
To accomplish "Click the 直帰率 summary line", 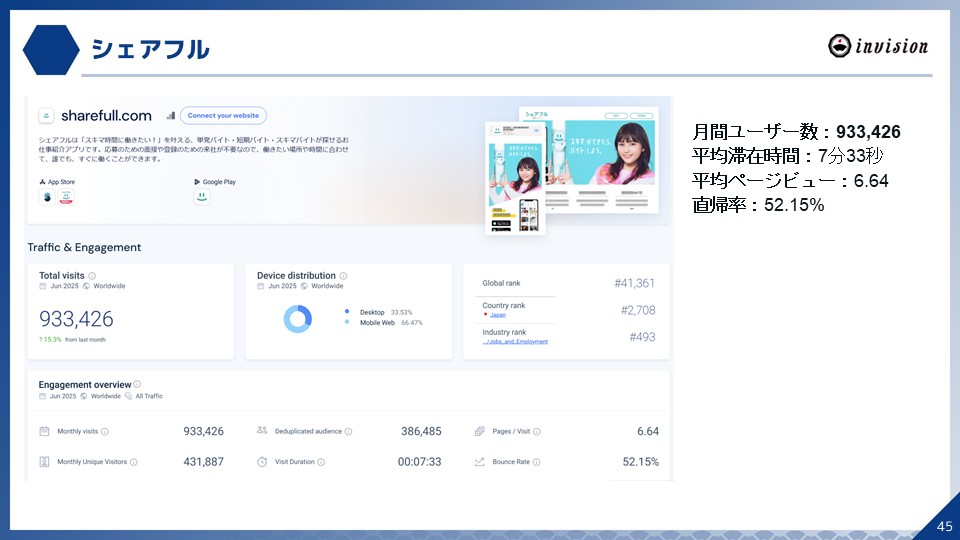I will [759, 204].
